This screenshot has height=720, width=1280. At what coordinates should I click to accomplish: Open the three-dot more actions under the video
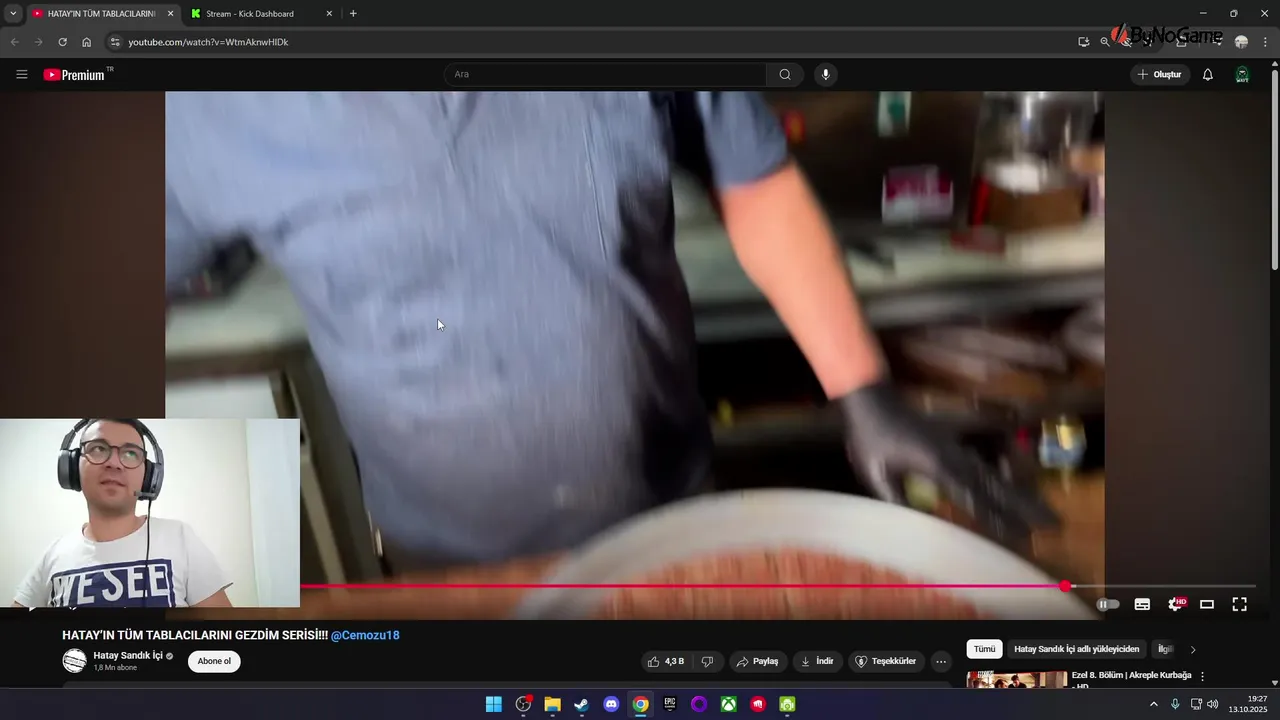coord(940,661)
